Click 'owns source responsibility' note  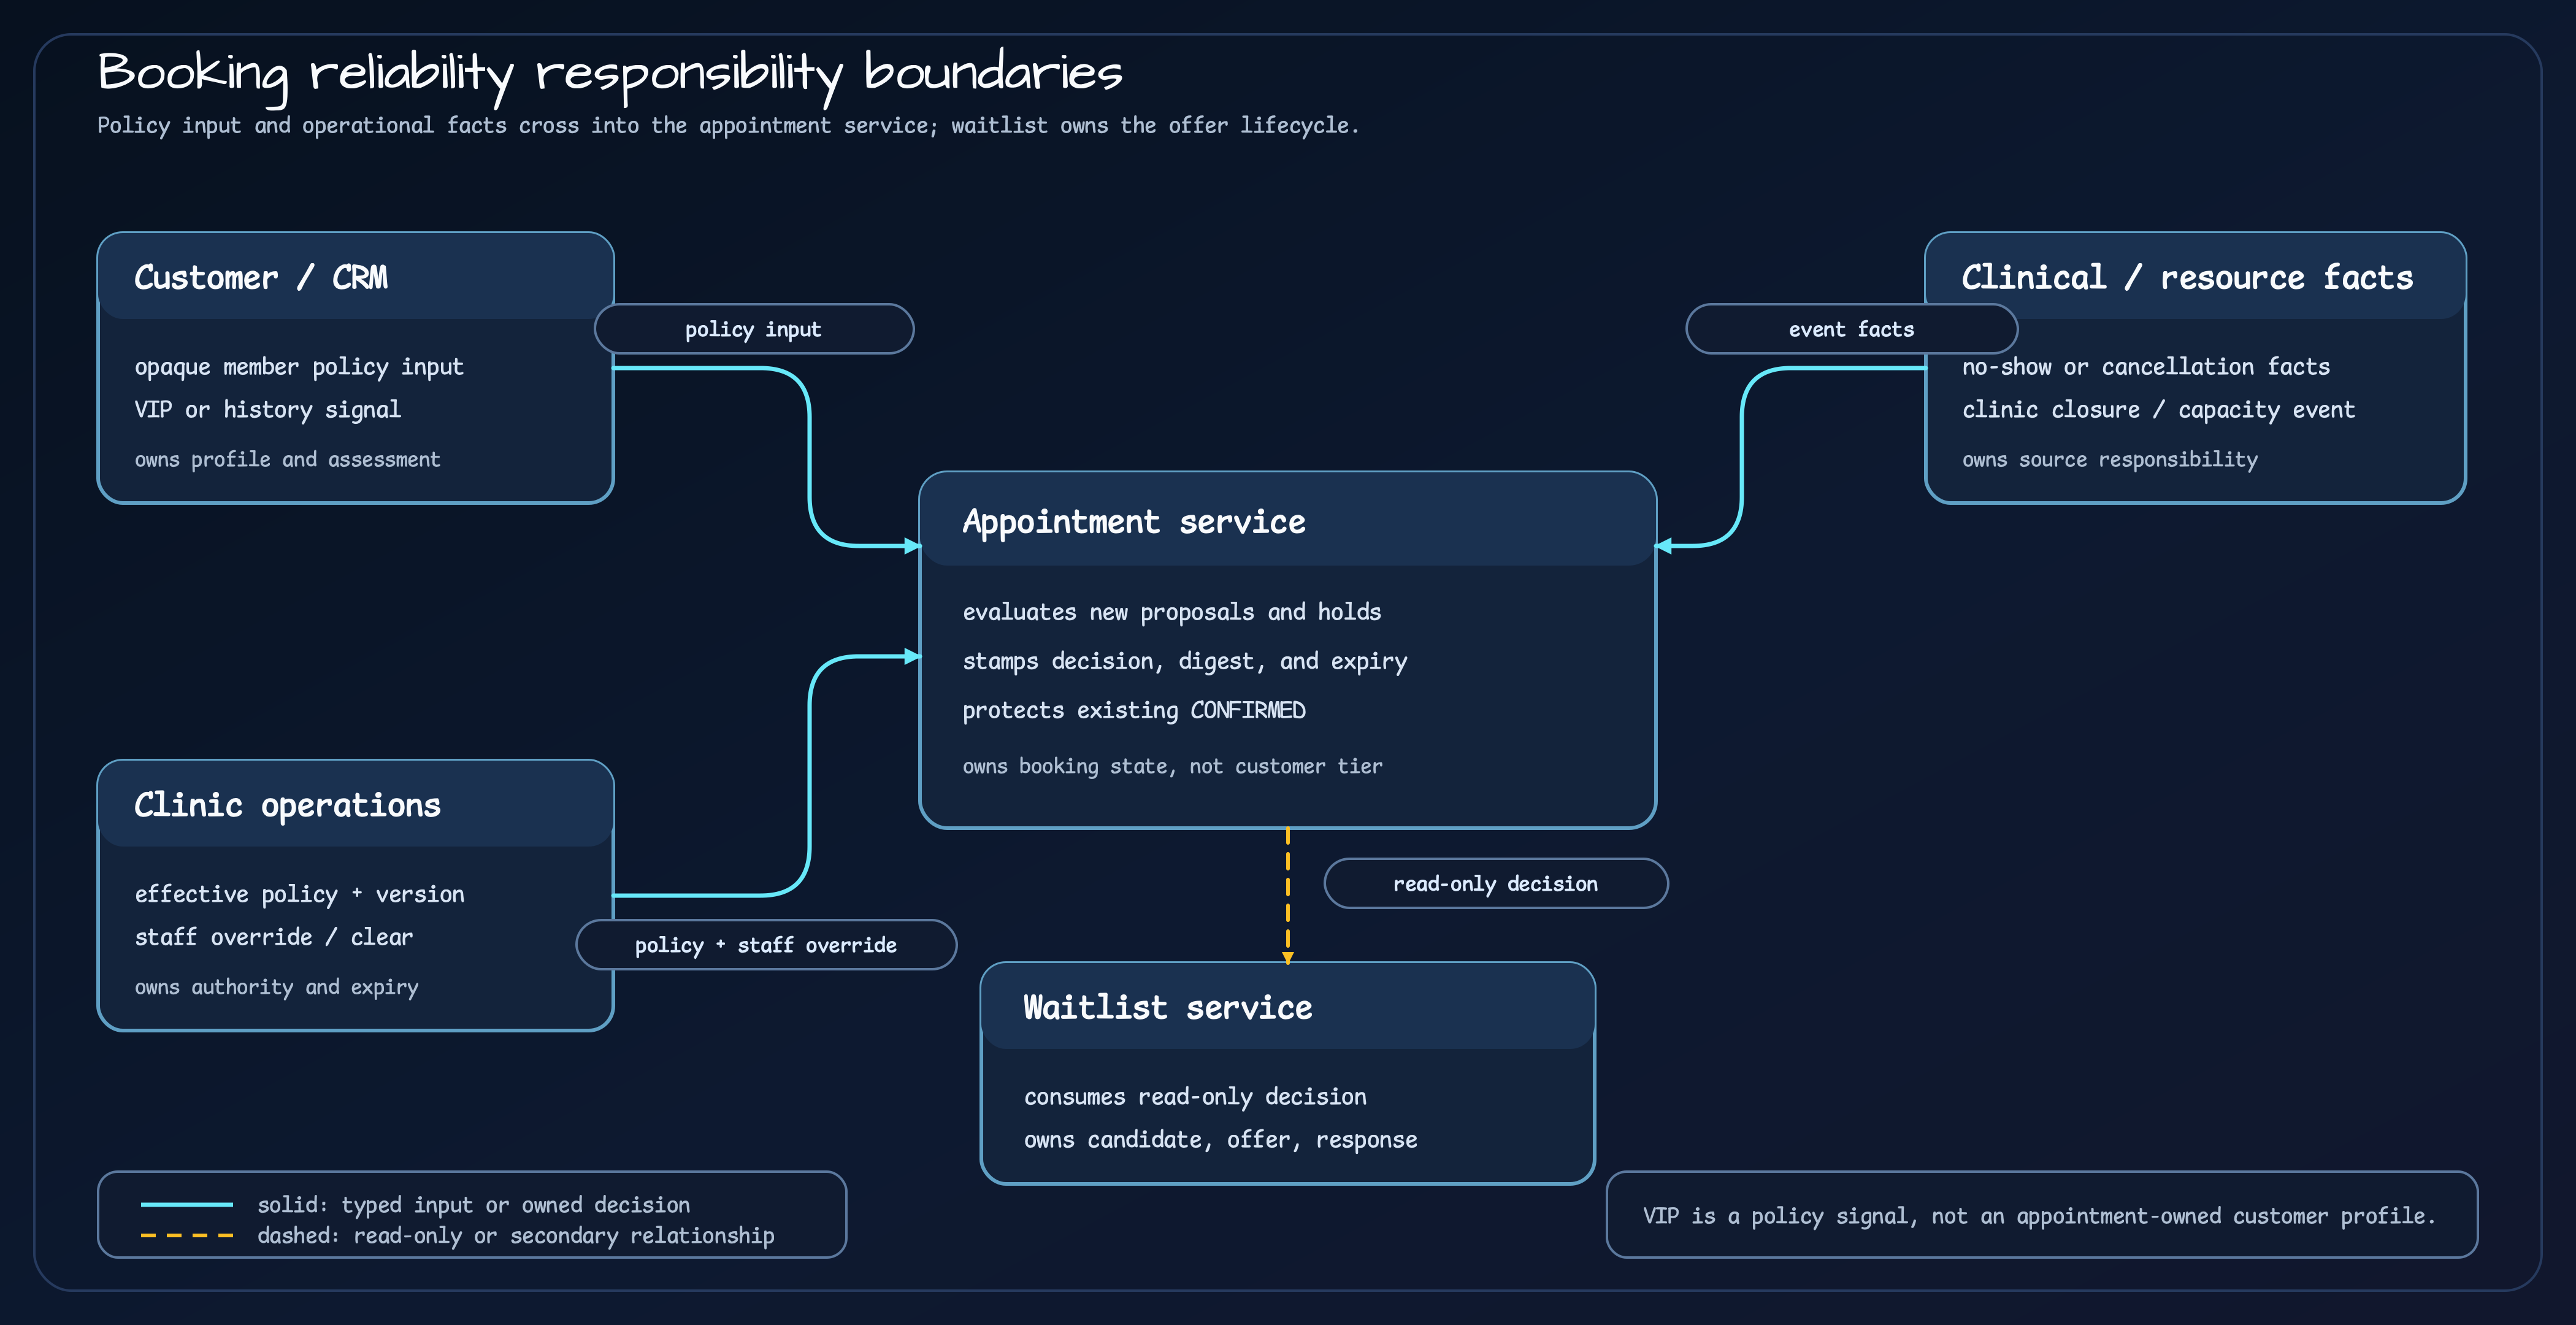pos(2110,460)
